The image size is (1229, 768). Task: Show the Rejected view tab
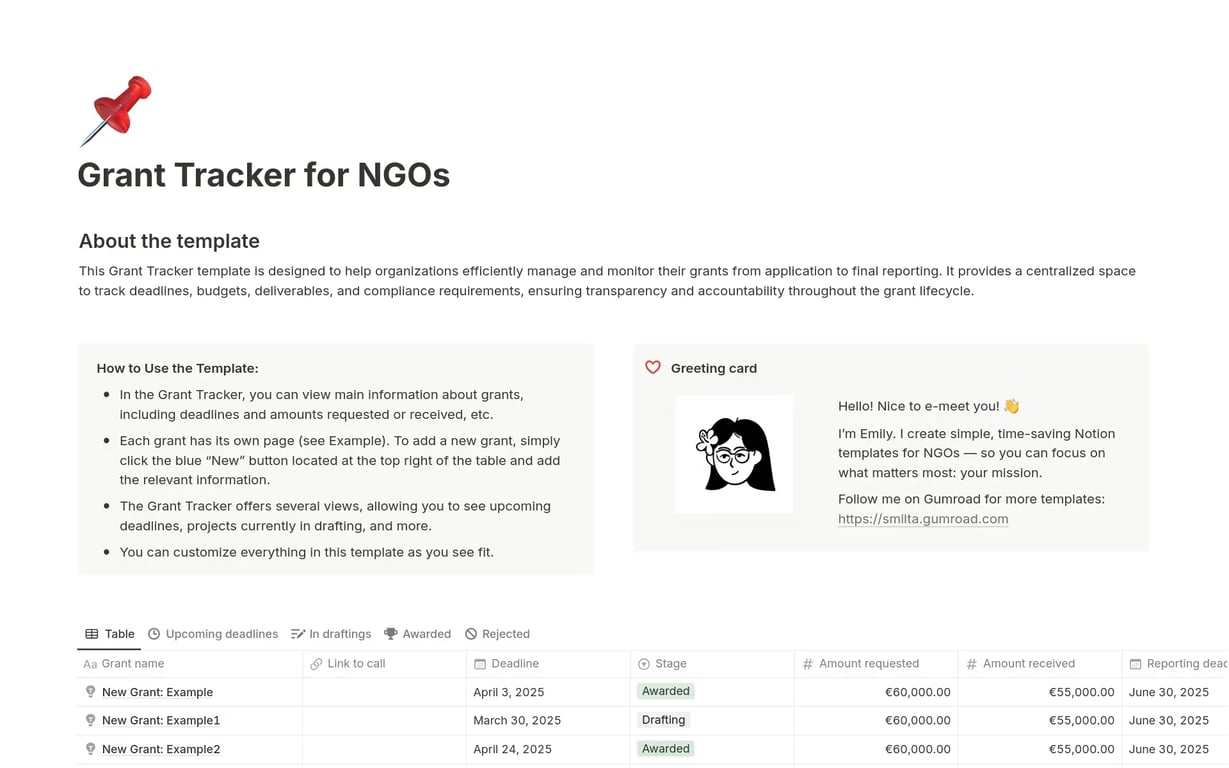point(497,634)
